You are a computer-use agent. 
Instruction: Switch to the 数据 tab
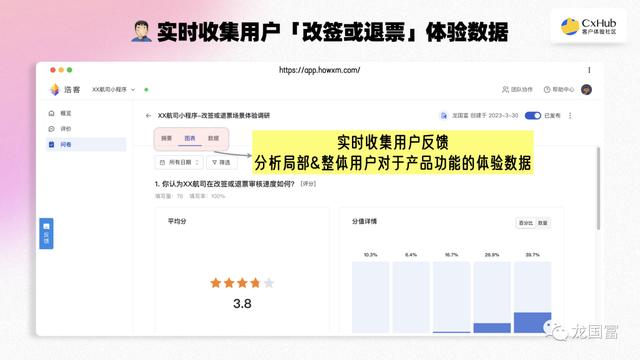coord(213,138)
